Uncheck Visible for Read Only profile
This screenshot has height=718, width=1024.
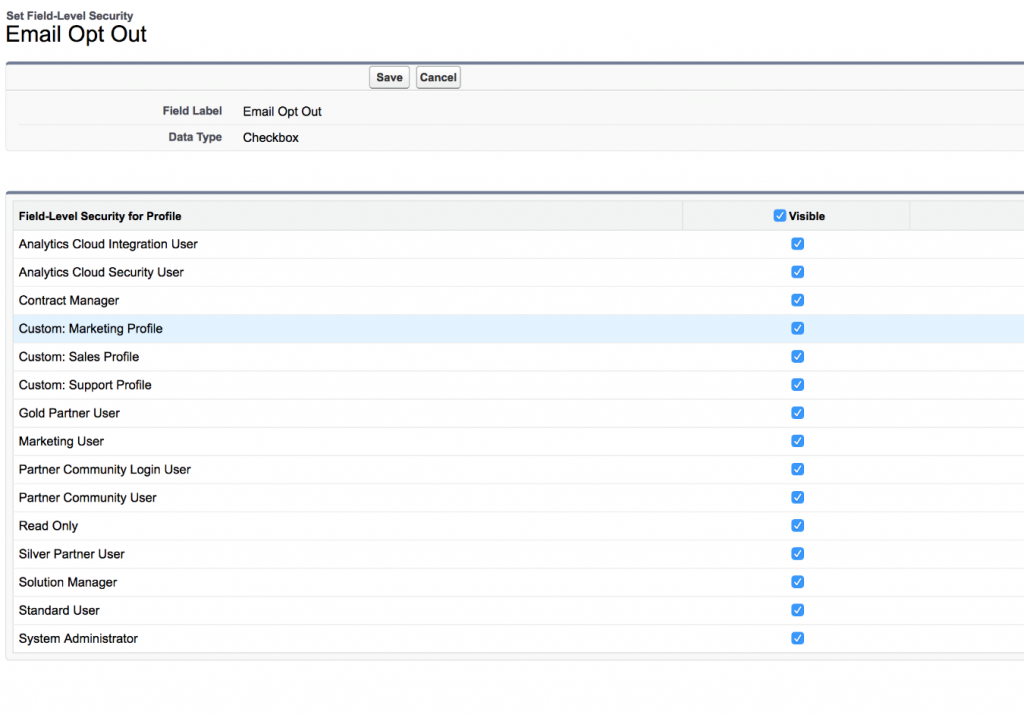point(797,526)
